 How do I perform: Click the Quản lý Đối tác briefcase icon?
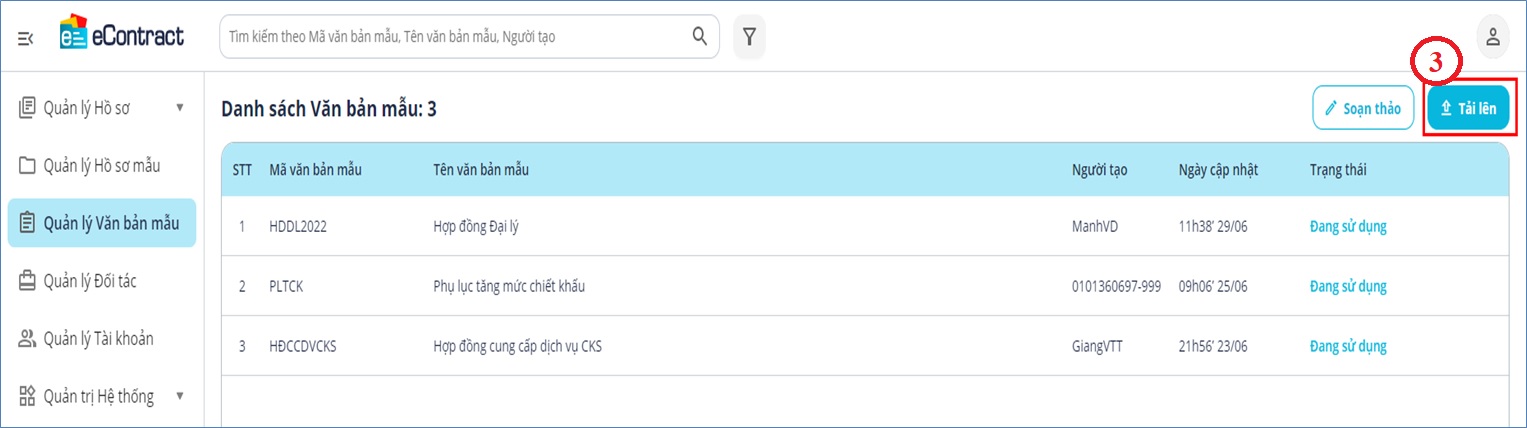(28, 282)
